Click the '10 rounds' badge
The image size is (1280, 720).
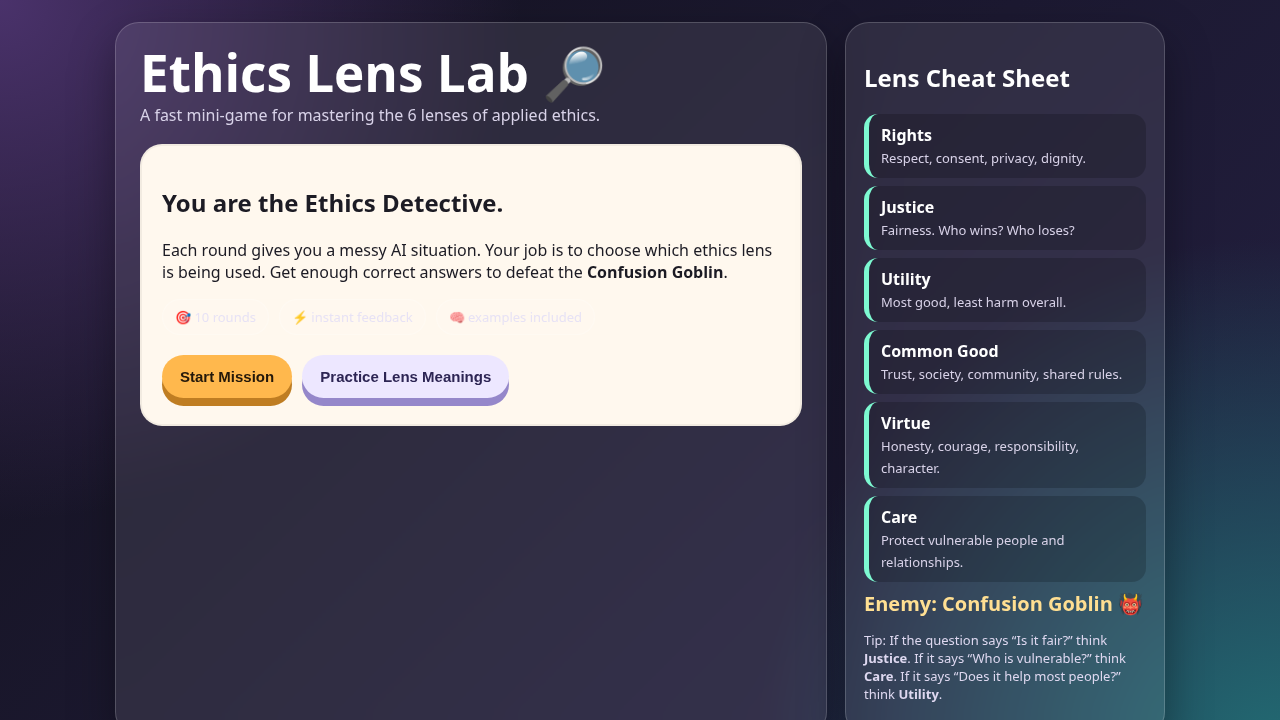(x=215, y=317)
